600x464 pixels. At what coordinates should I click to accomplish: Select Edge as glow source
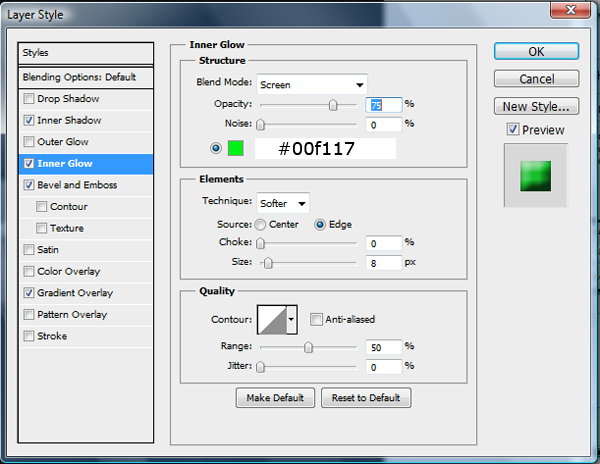tap(320, 225)
